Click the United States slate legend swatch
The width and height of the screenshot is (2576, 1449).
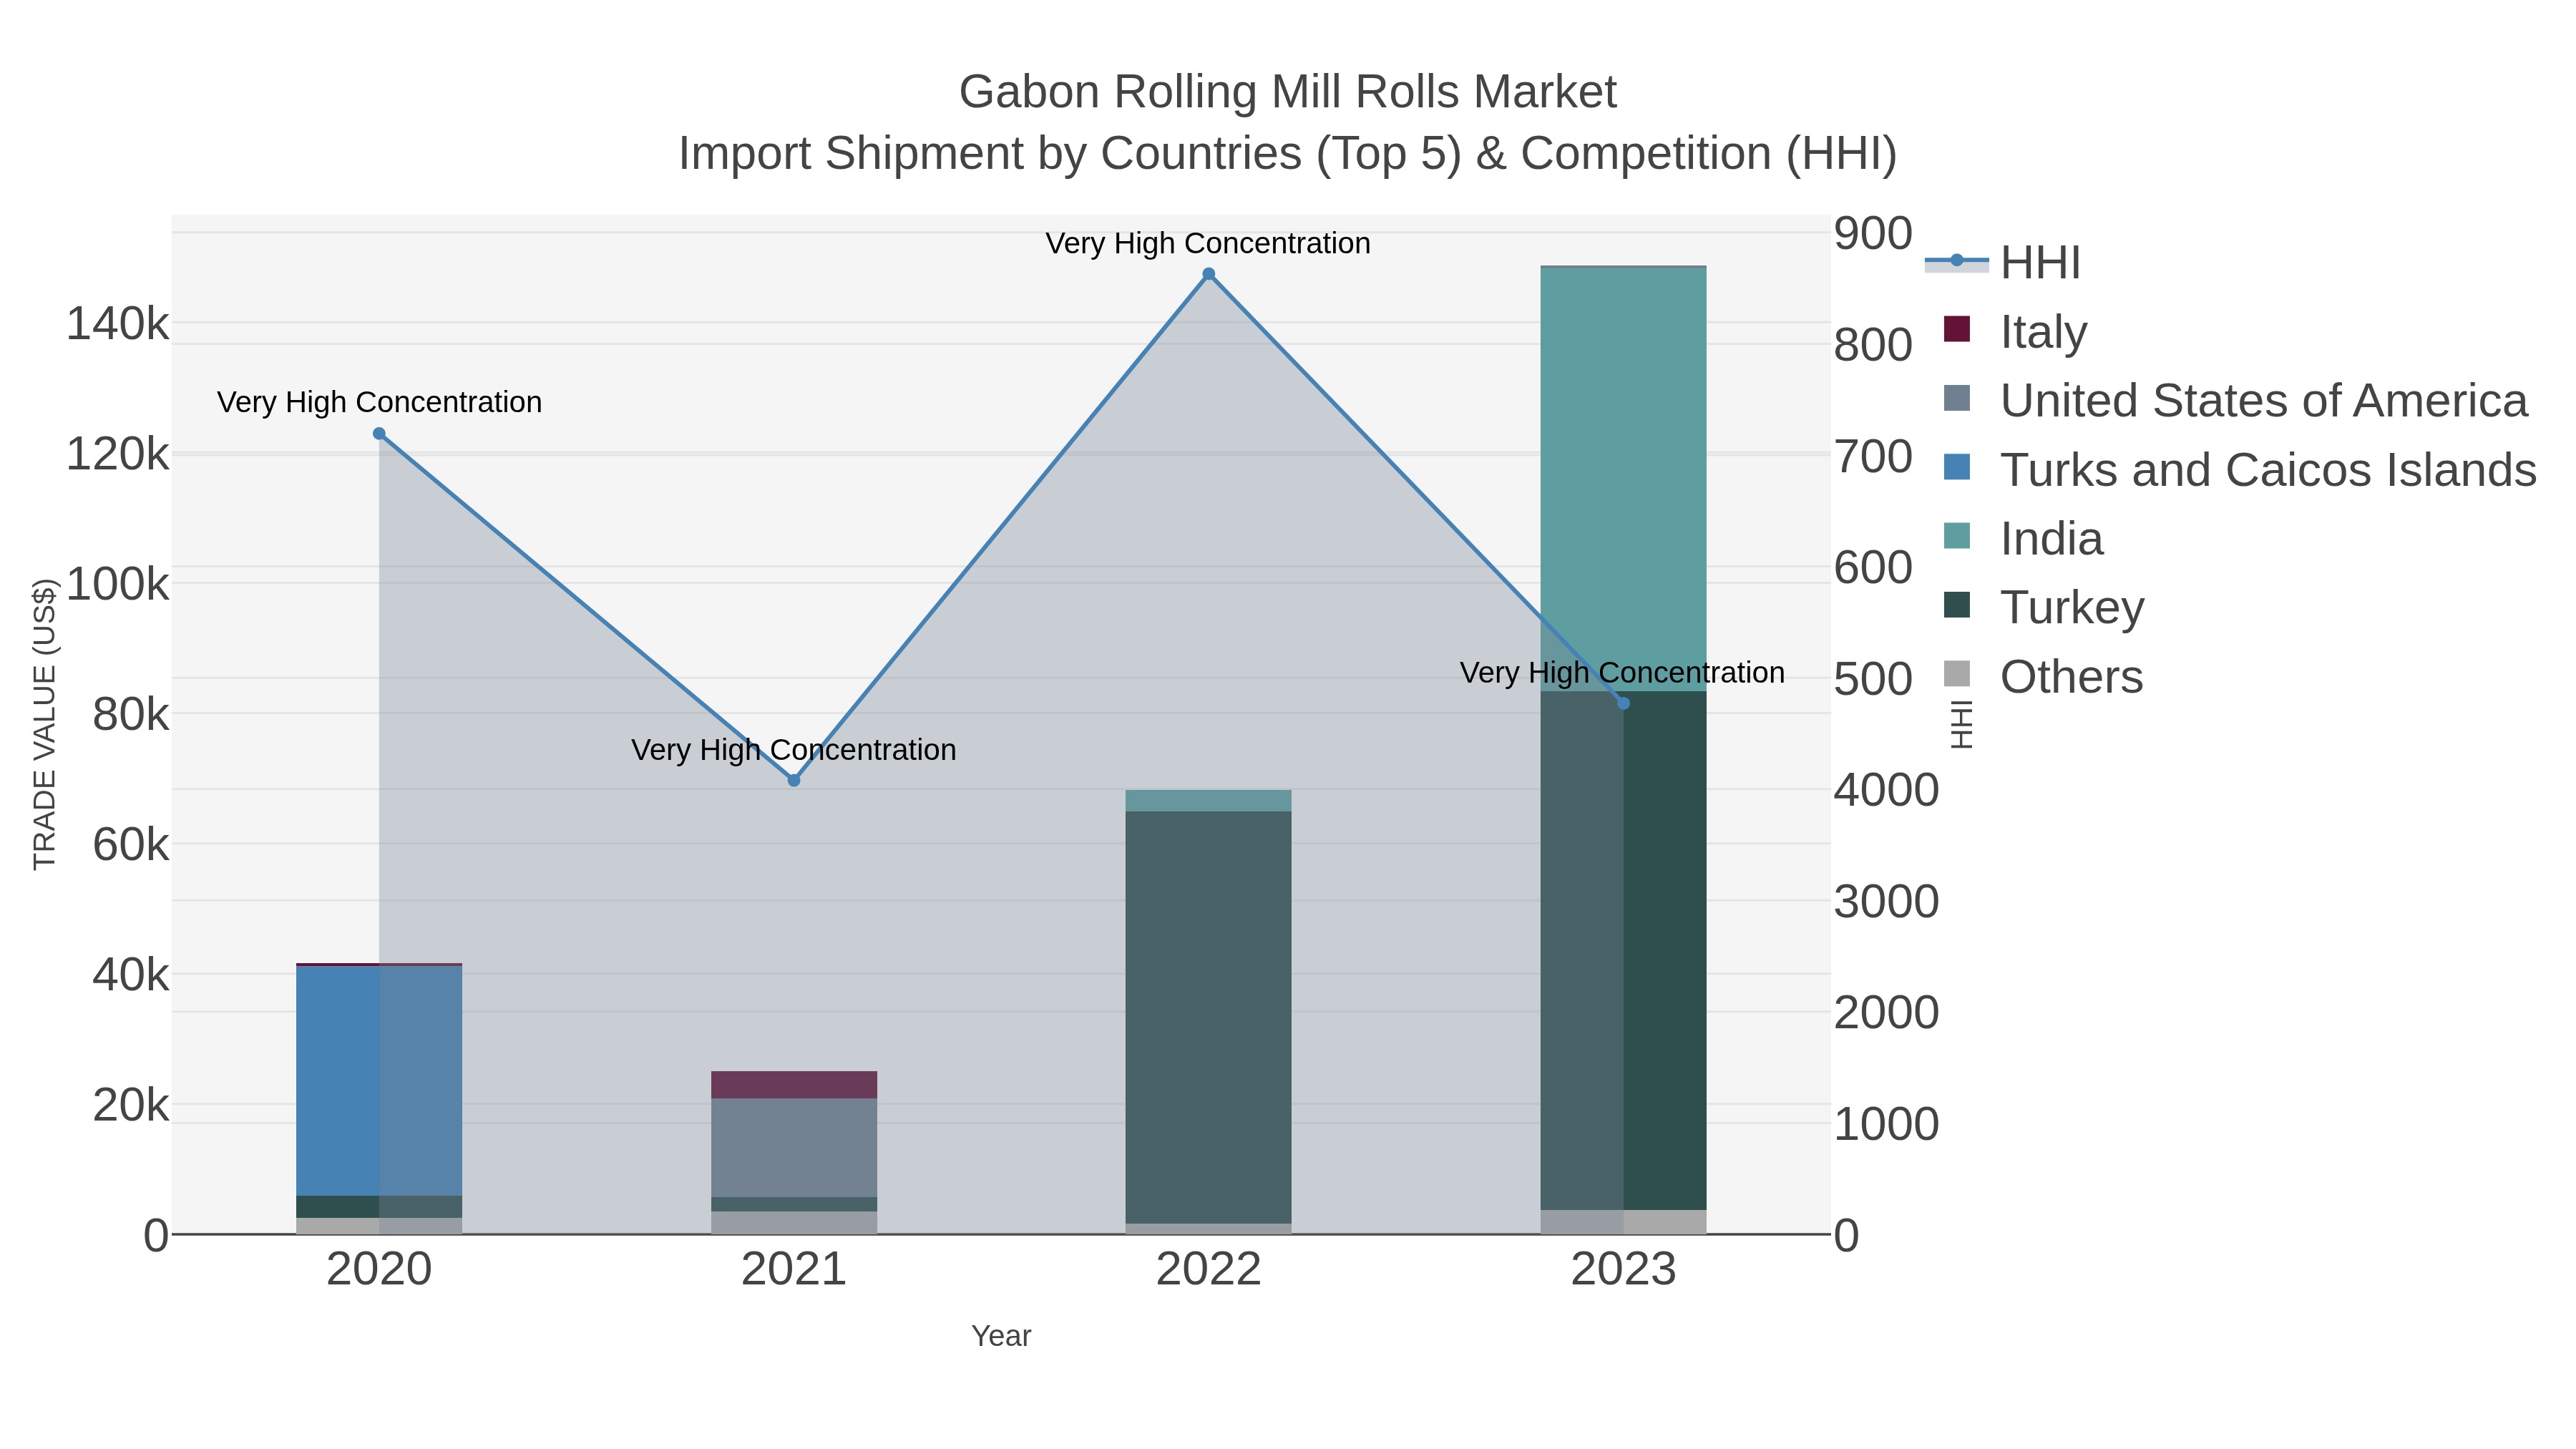[x=1957, y=398]
